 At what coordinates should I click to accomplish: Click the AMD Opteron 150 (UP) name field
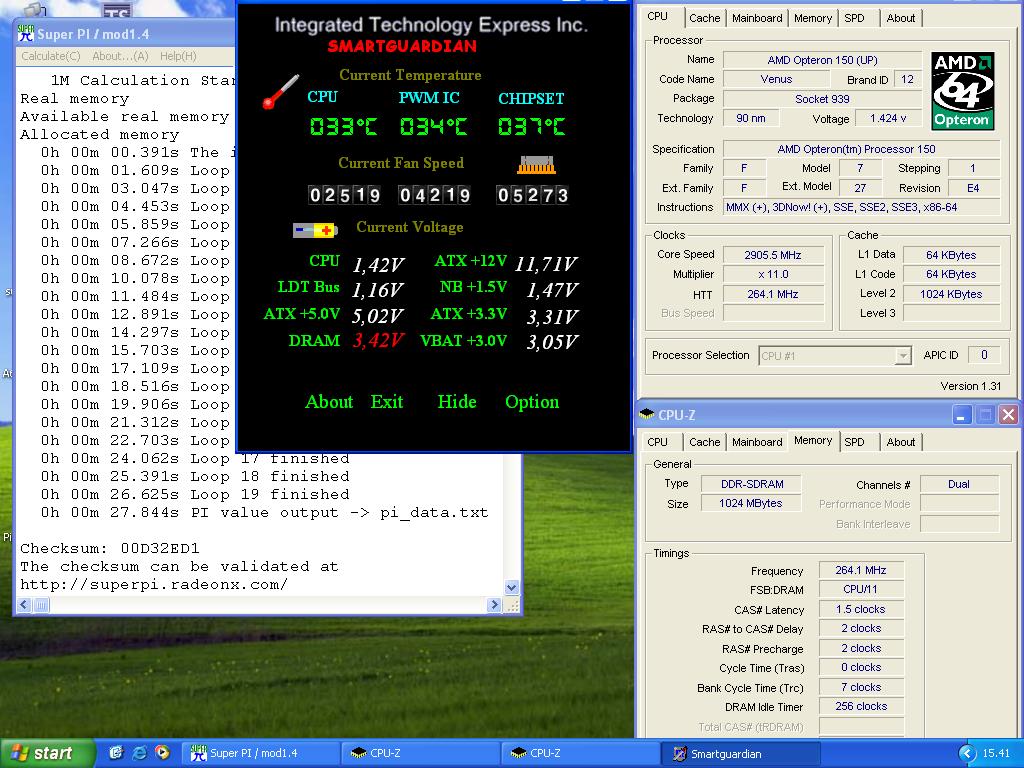click(822, 60)
